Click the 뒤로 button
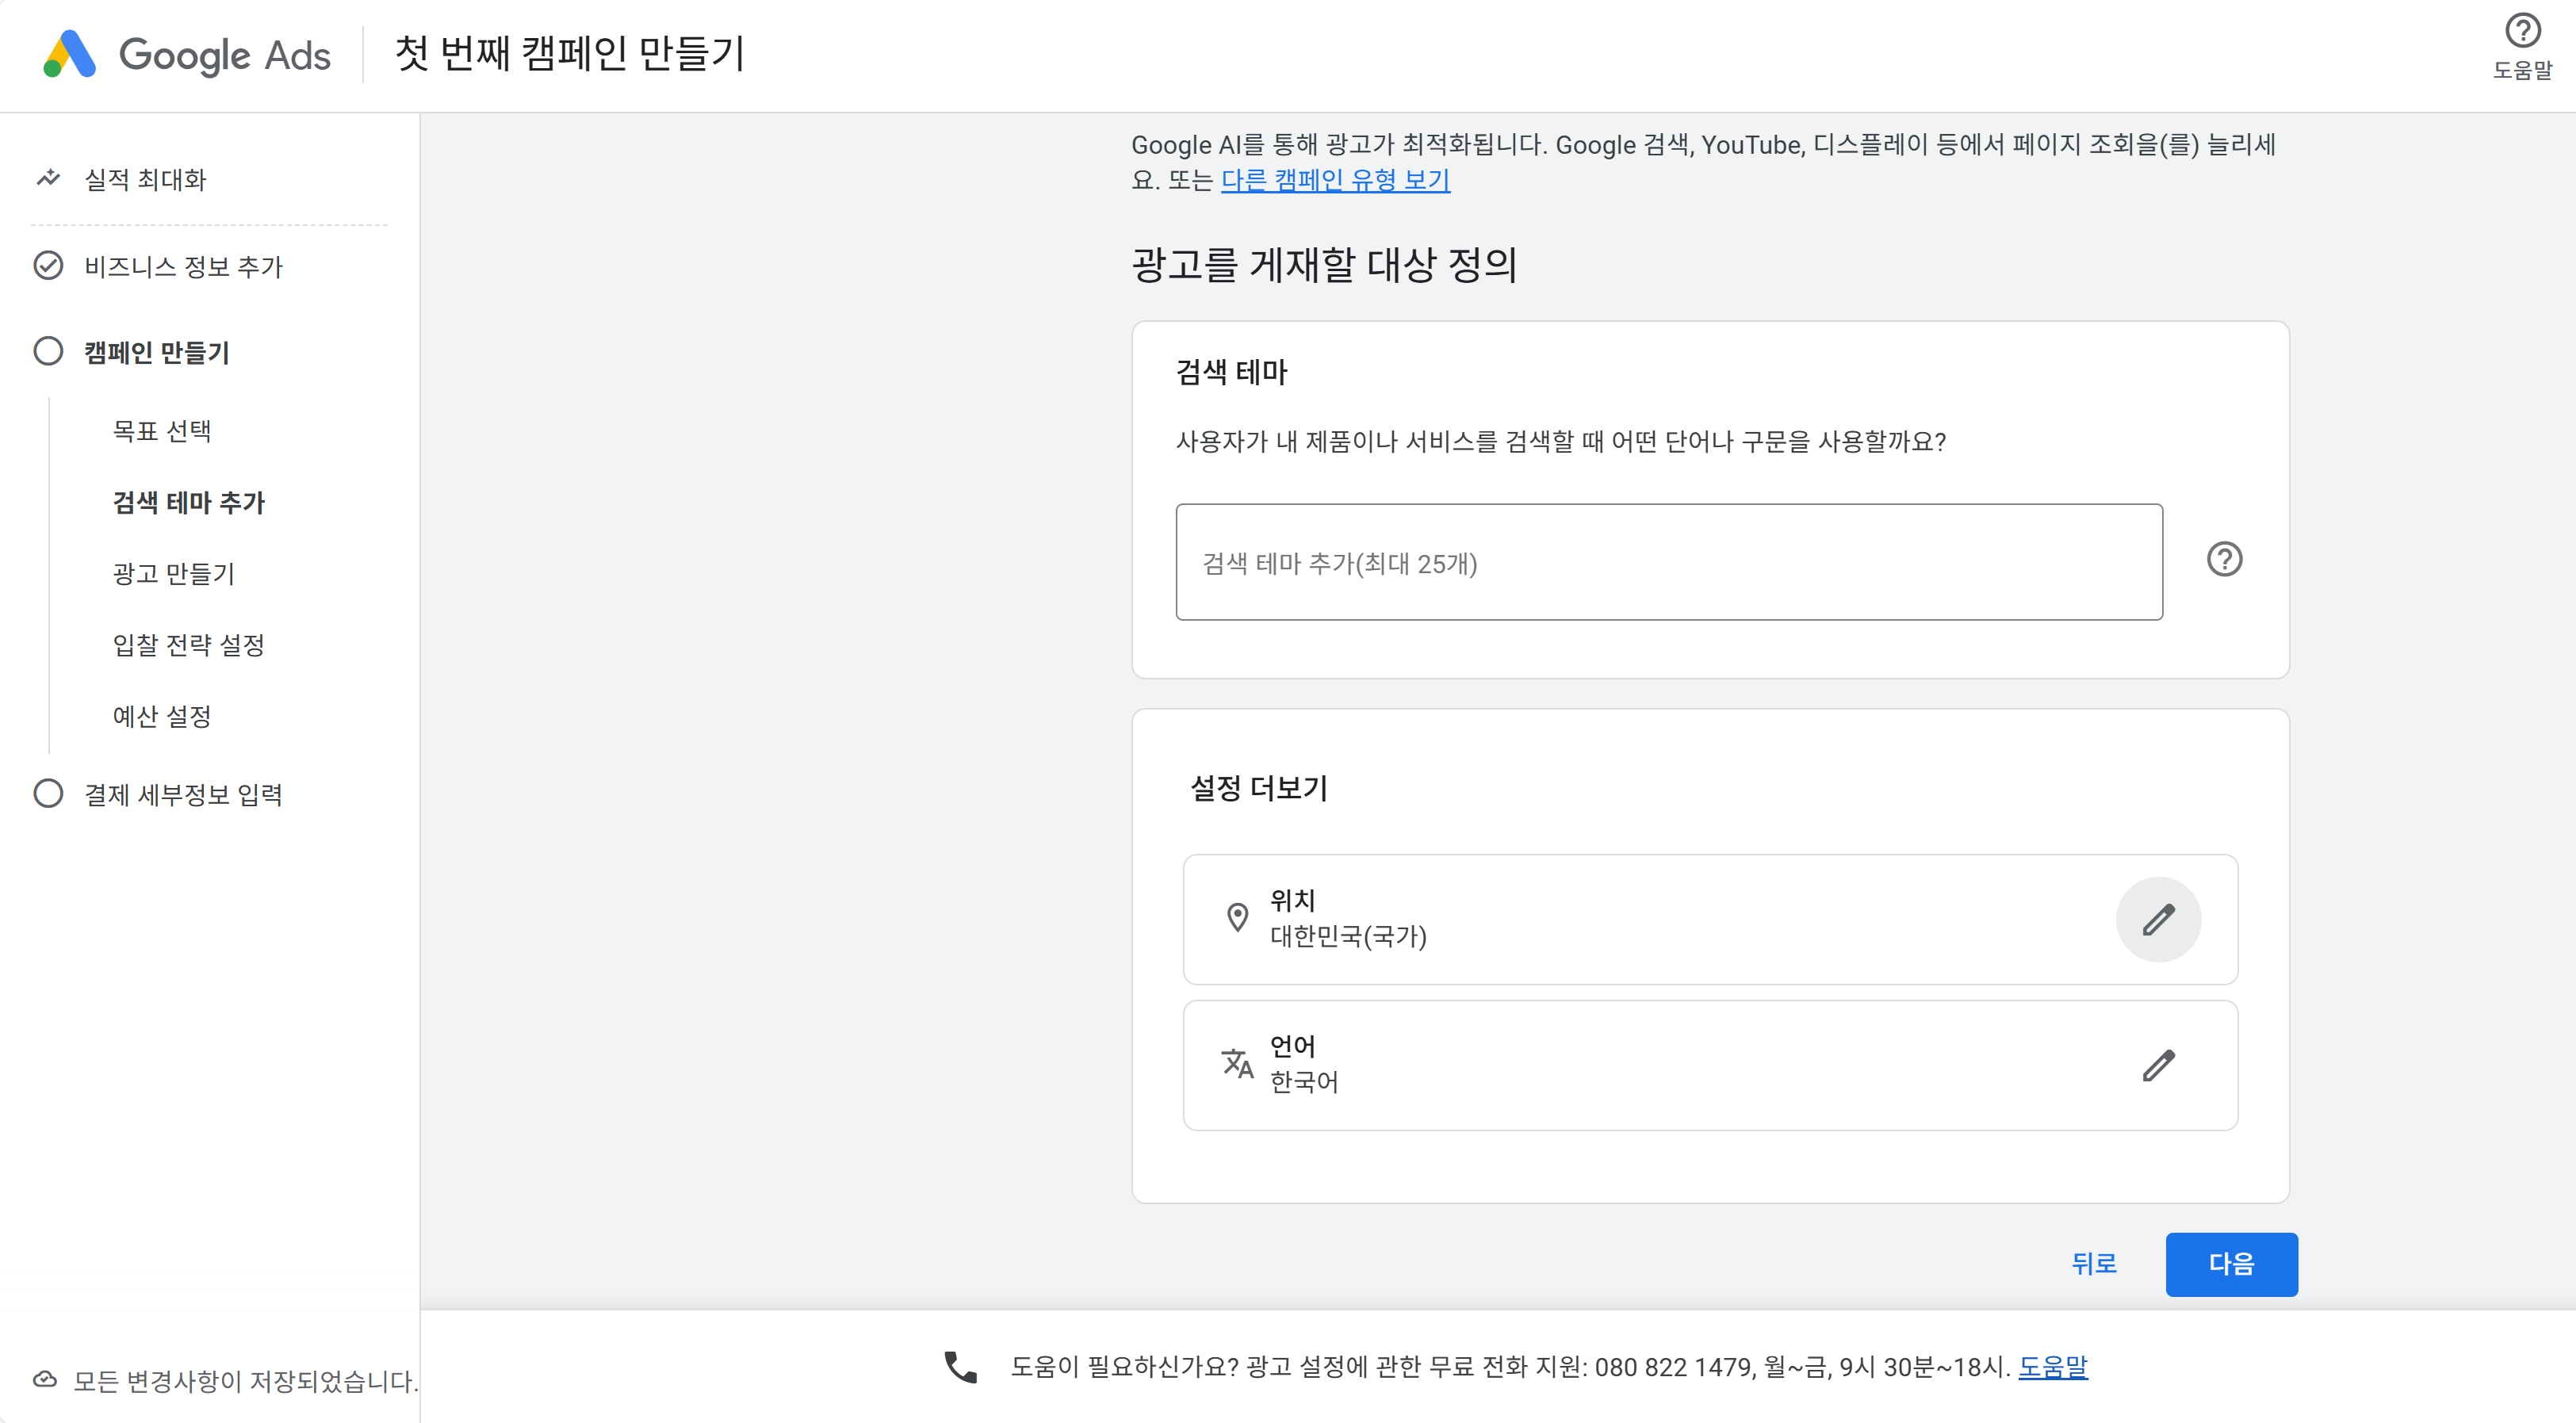 pyautogui.click(x=2094, y=1264)
